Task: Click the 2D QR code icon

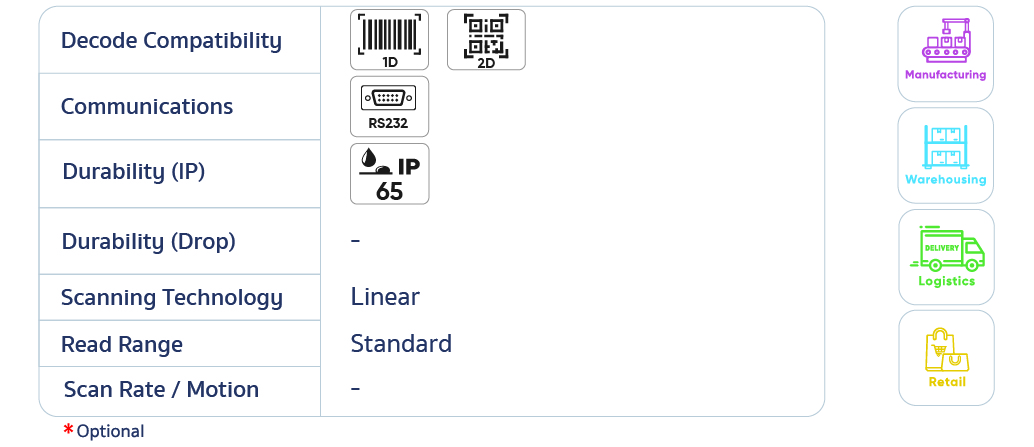Action: [x=486, y=40]
